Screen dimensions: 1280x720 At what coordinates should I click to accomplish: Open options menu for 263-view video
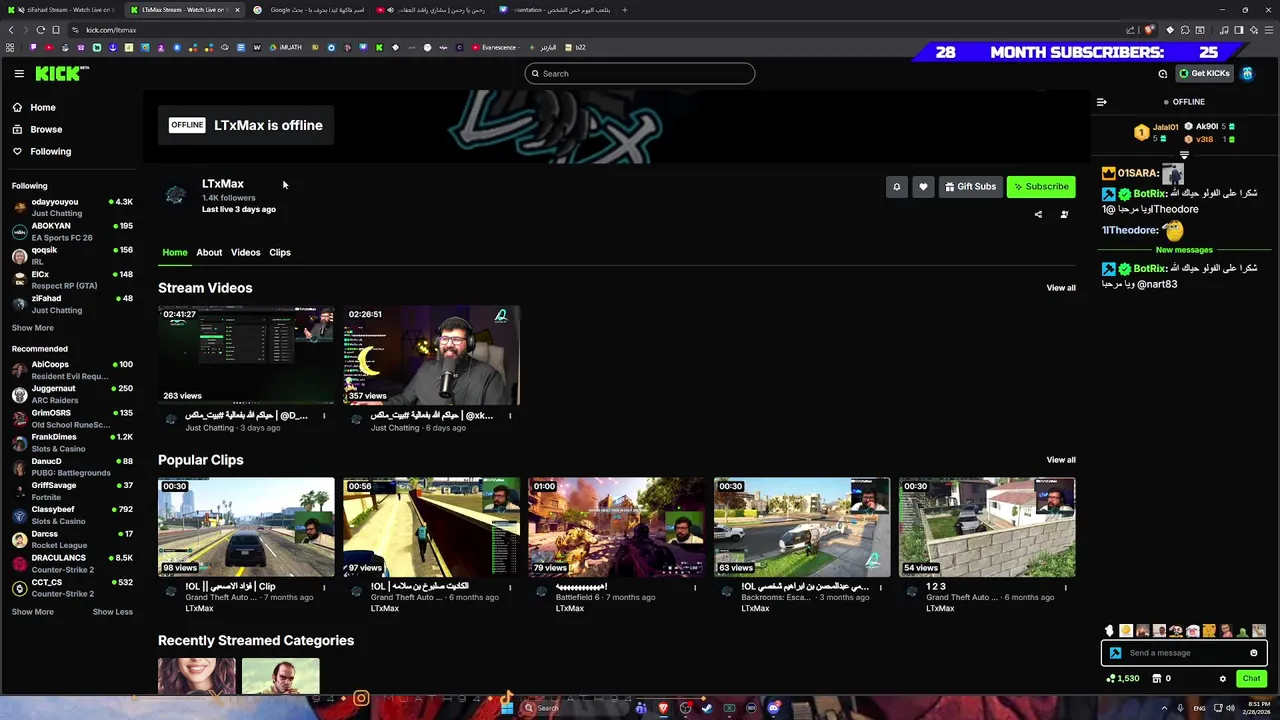click(324, 416)
